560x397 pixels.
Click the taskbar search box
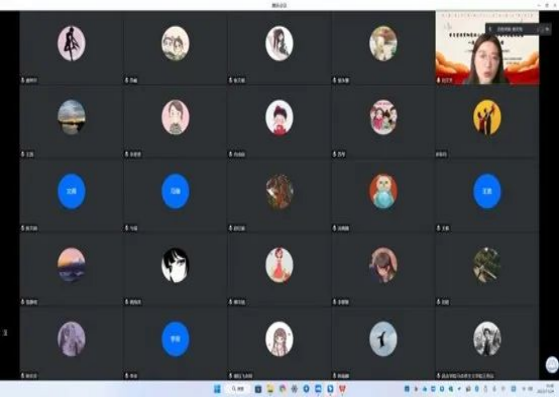coord(239,389)
